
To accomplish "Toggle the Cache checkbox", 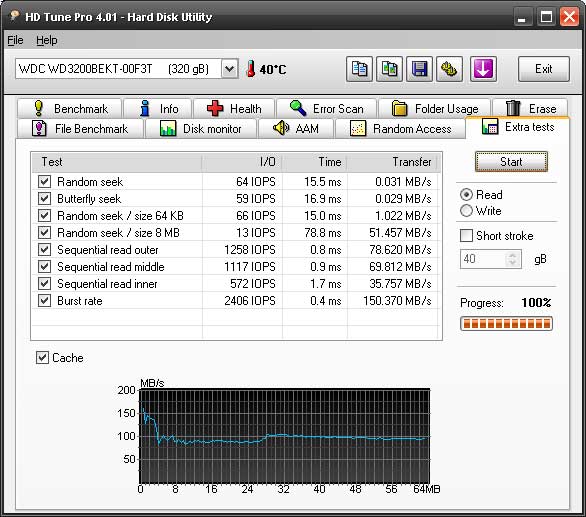I will [42, 358].
